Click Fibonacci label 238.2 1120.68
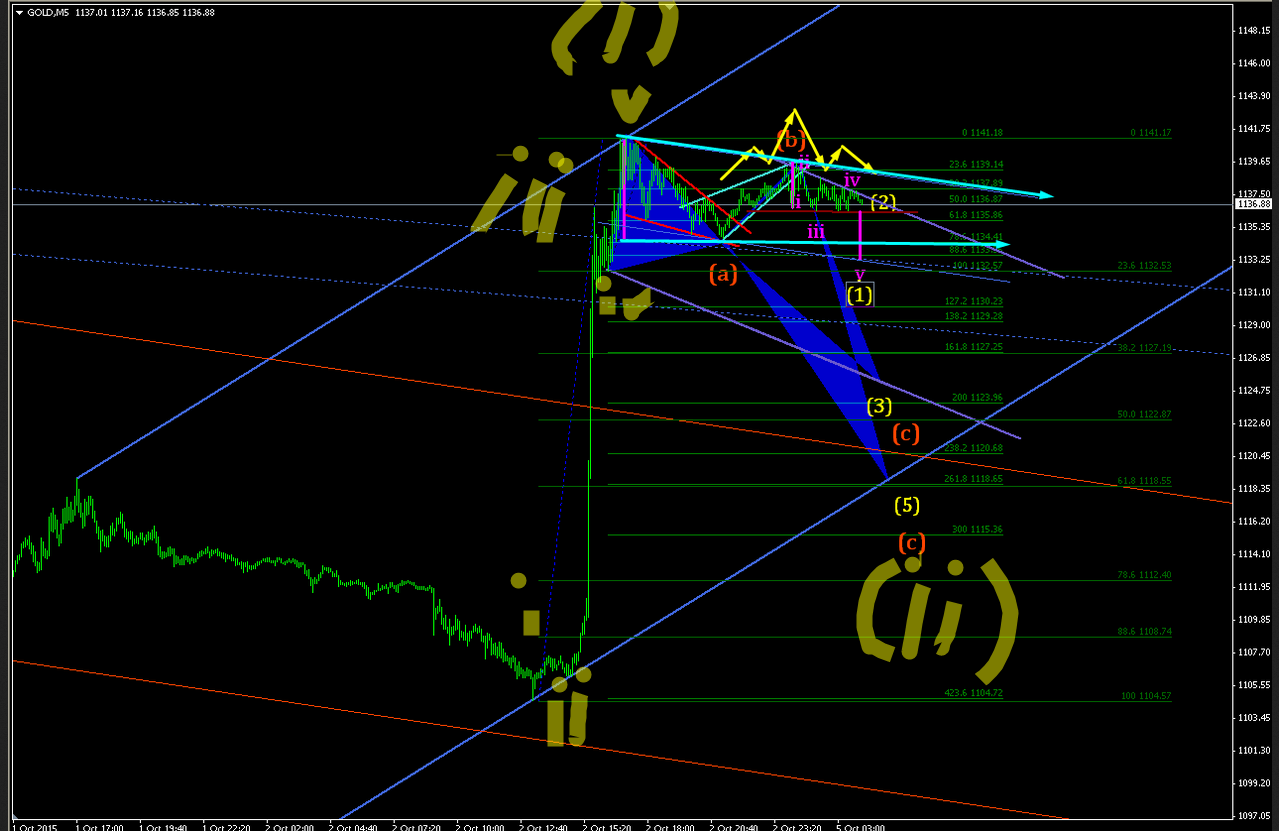1279x831 pixels. (974, 448)
